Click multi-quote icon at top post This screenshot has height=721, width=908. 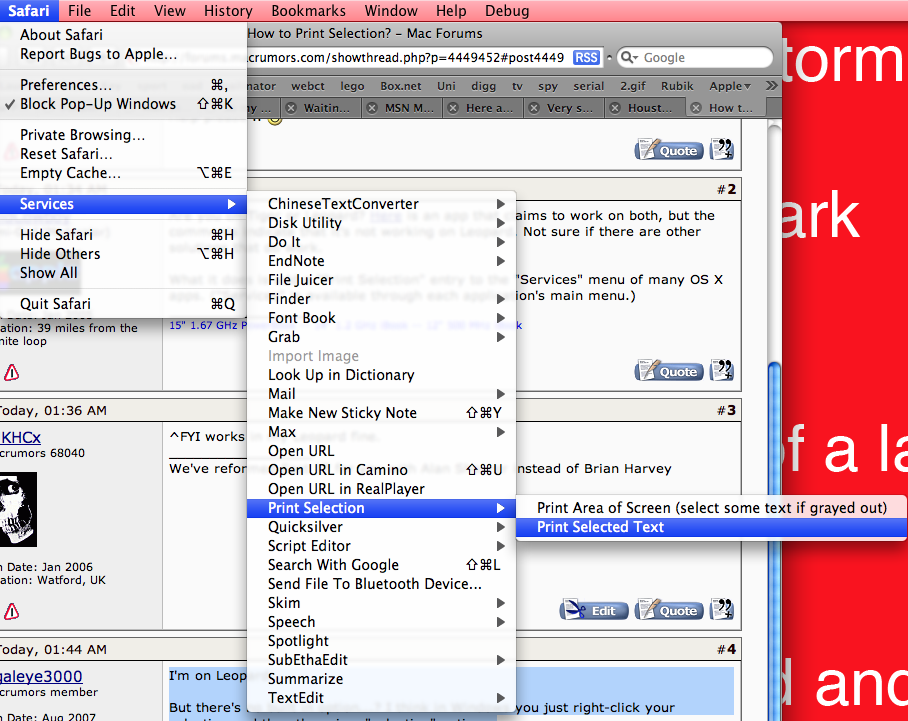(x=722, y=149)
